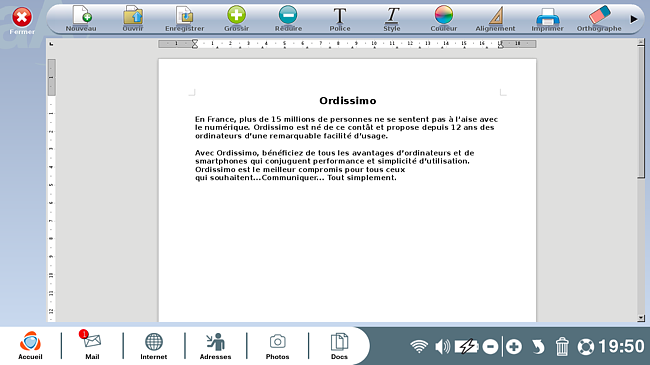Screen dimensions: 650x365
Task: Click the vertical scrollbar thumb
Action: coord(641,112)
